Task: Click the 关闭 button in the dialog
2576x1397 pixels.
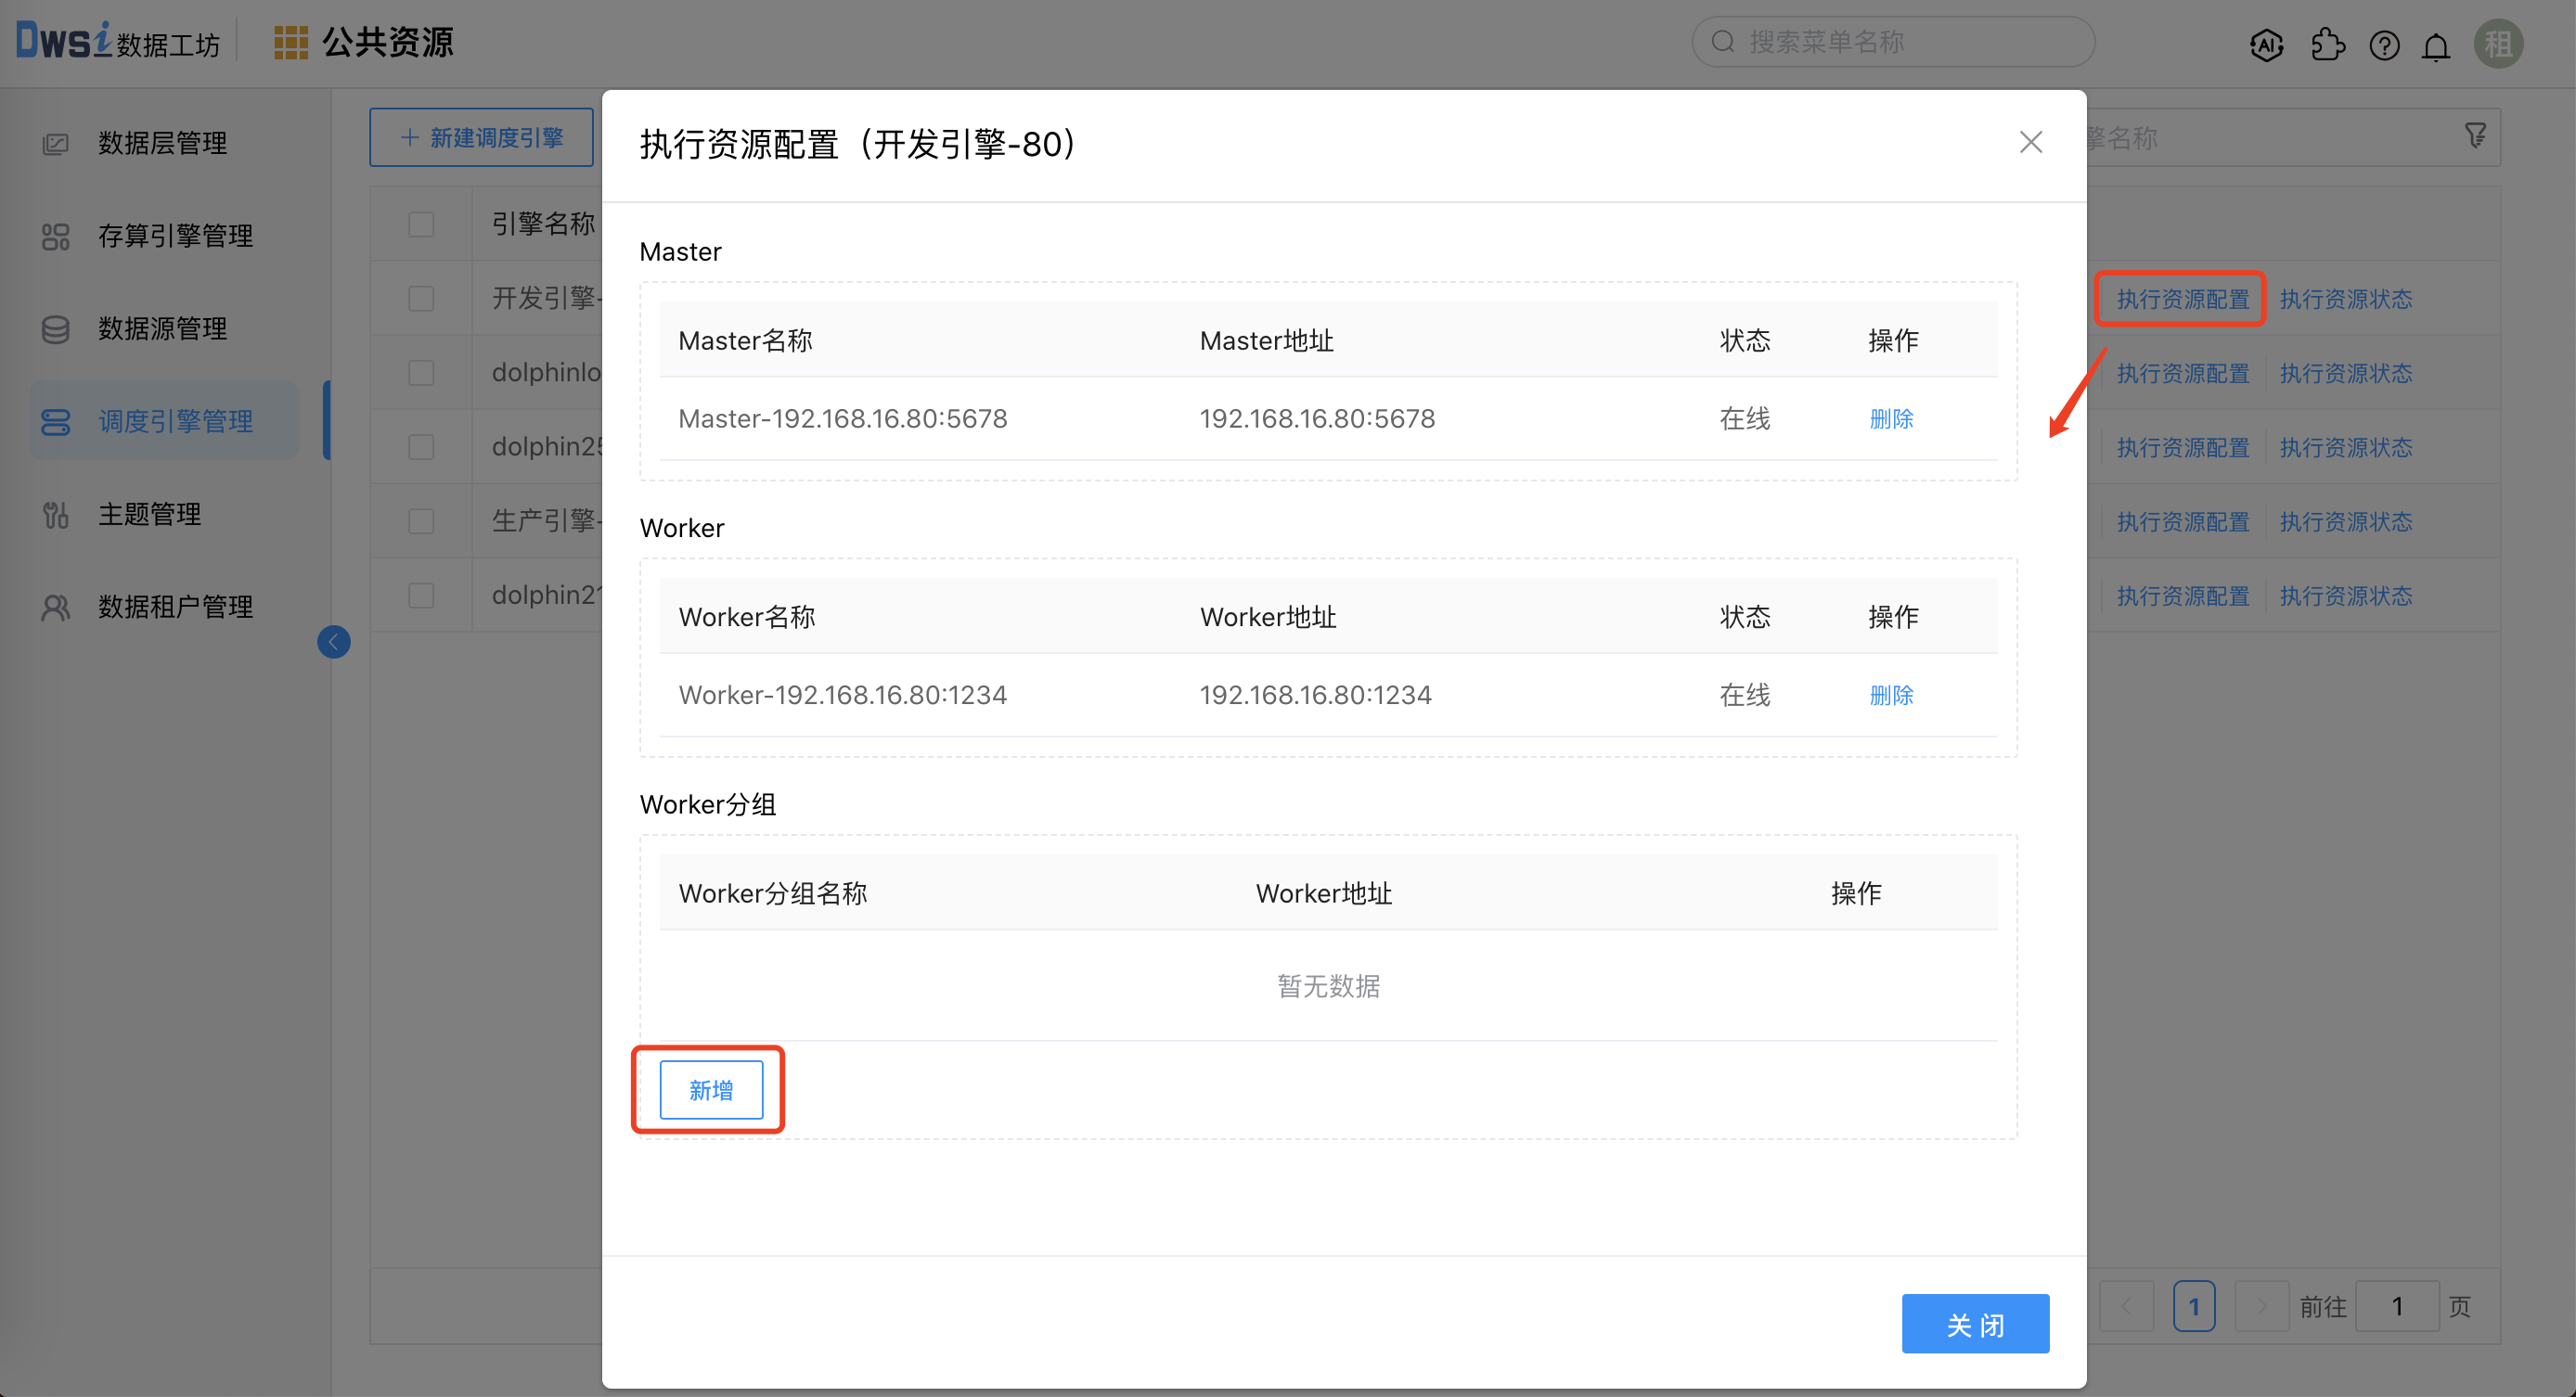Action: click(1975, 1323)
